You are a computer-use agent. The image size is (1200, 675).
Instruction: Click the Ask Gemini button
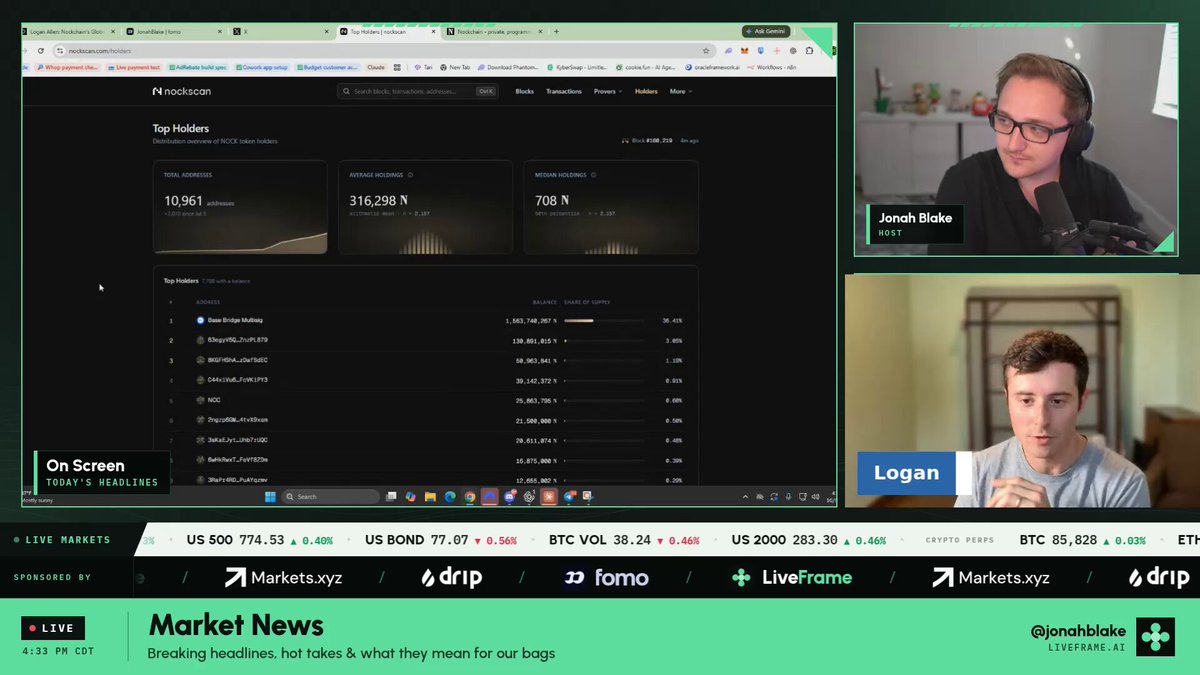(x=767, y=31)
